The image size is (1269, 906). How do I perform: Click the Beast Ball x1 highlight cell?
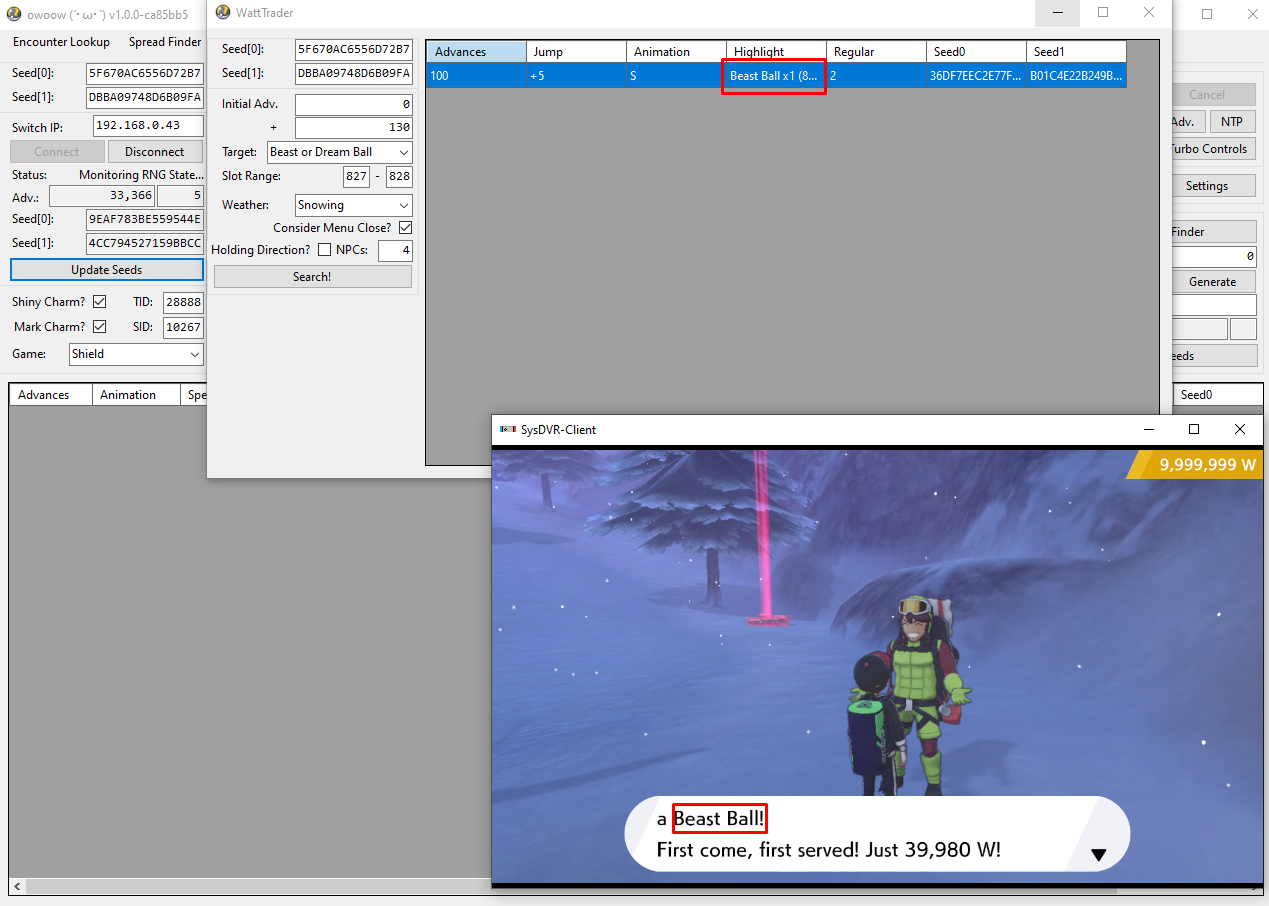(x=774, y=76)
